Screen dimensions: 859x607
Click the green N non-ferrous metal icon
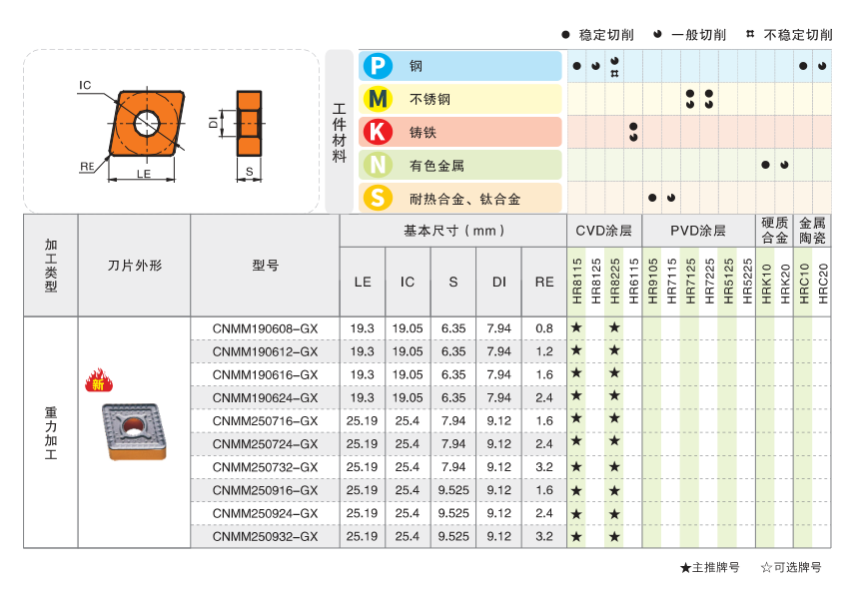(x=378, y=165)
